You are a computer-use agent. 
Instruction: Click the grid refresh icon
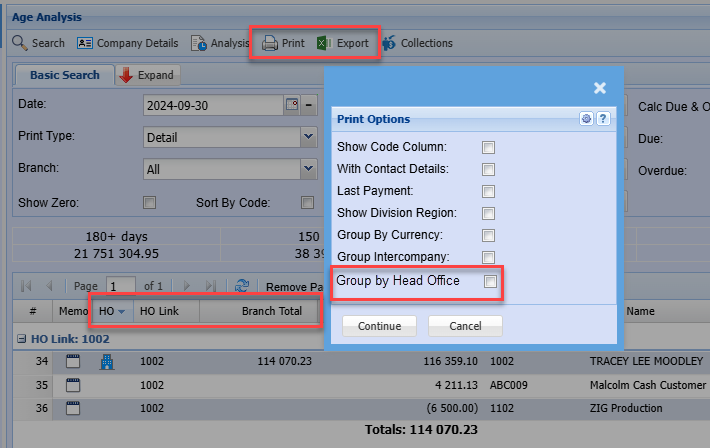tap(241, 286)
